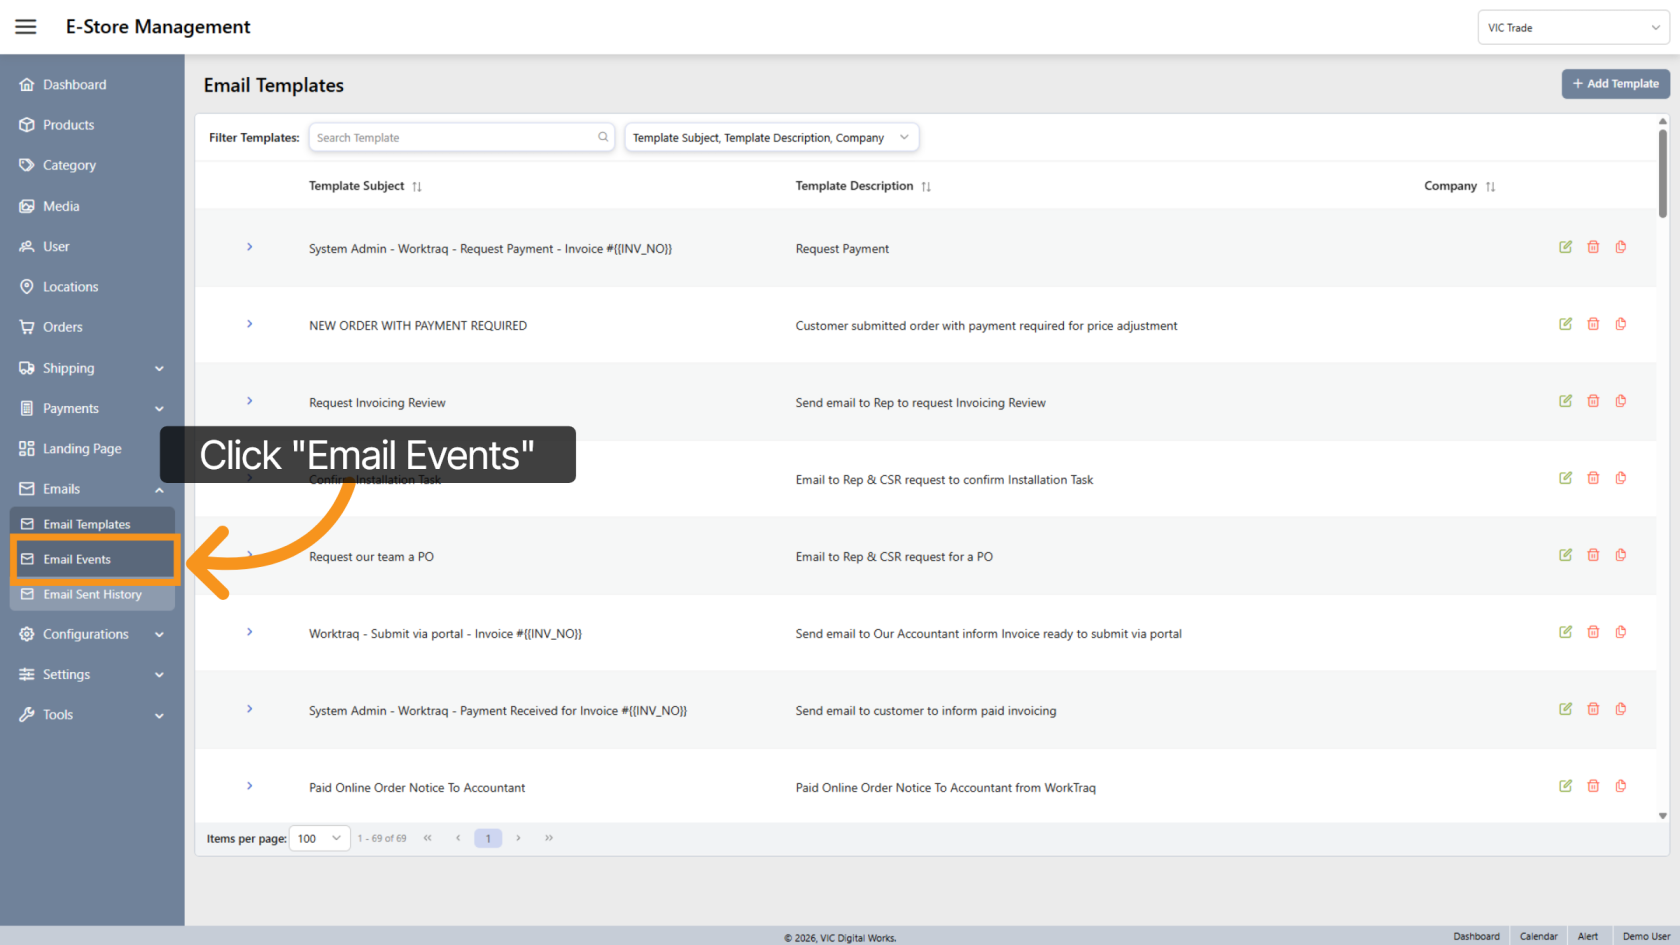Click the Search Template input field
This screenshot has width=1680, height=945.
click(x=453, y=138)
